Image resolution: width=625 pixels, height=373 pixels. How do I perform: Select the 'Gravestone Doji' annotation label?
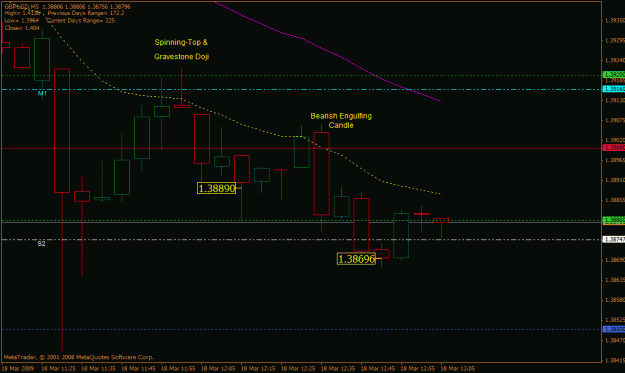coord(181,57)
